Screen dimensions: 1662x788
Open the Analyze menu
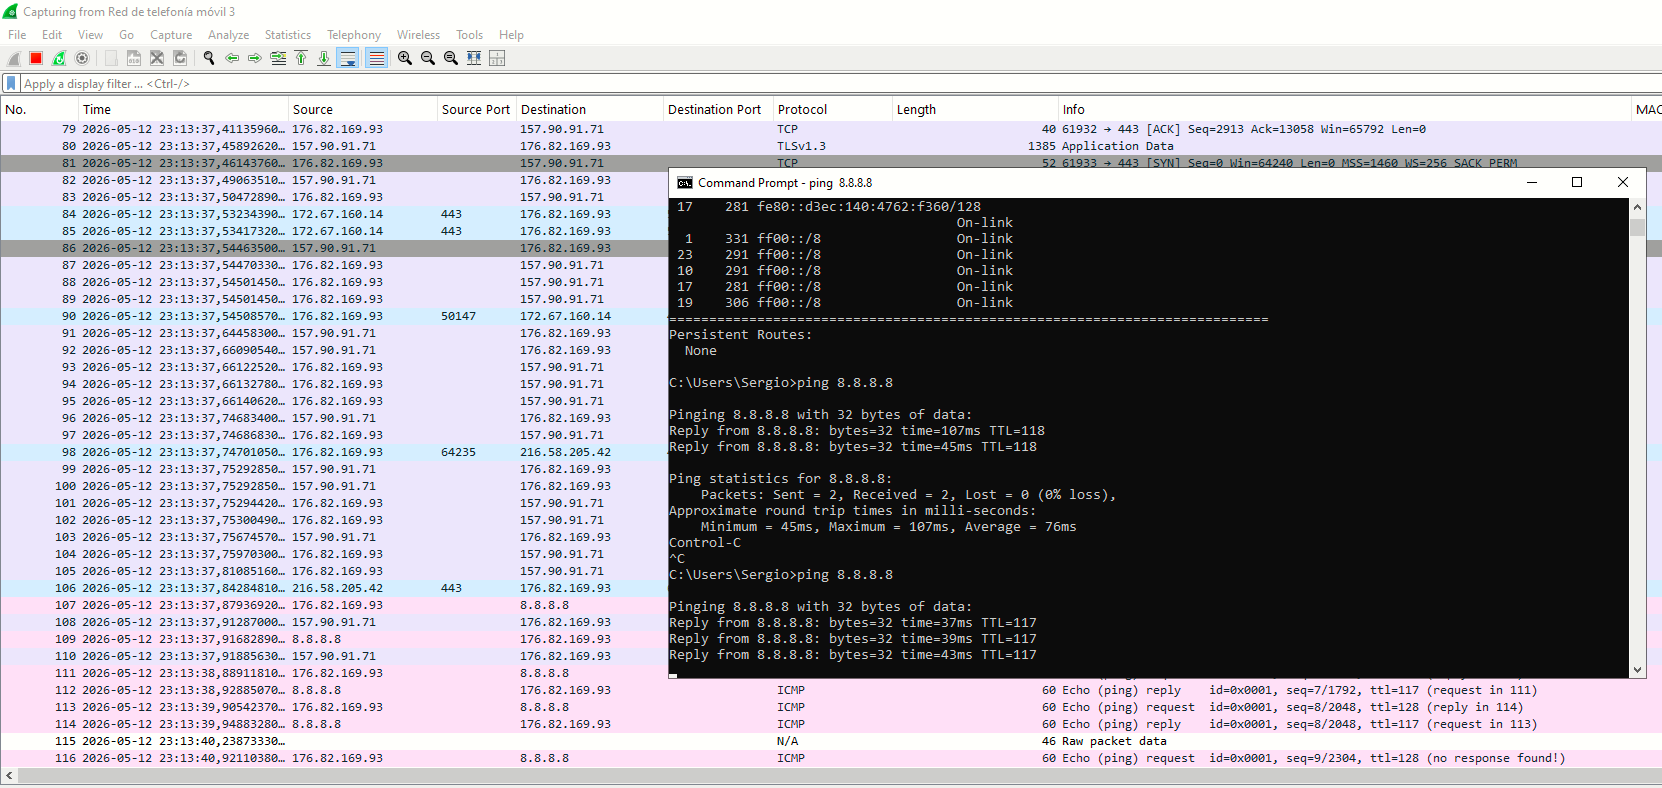tap(228, 34)
